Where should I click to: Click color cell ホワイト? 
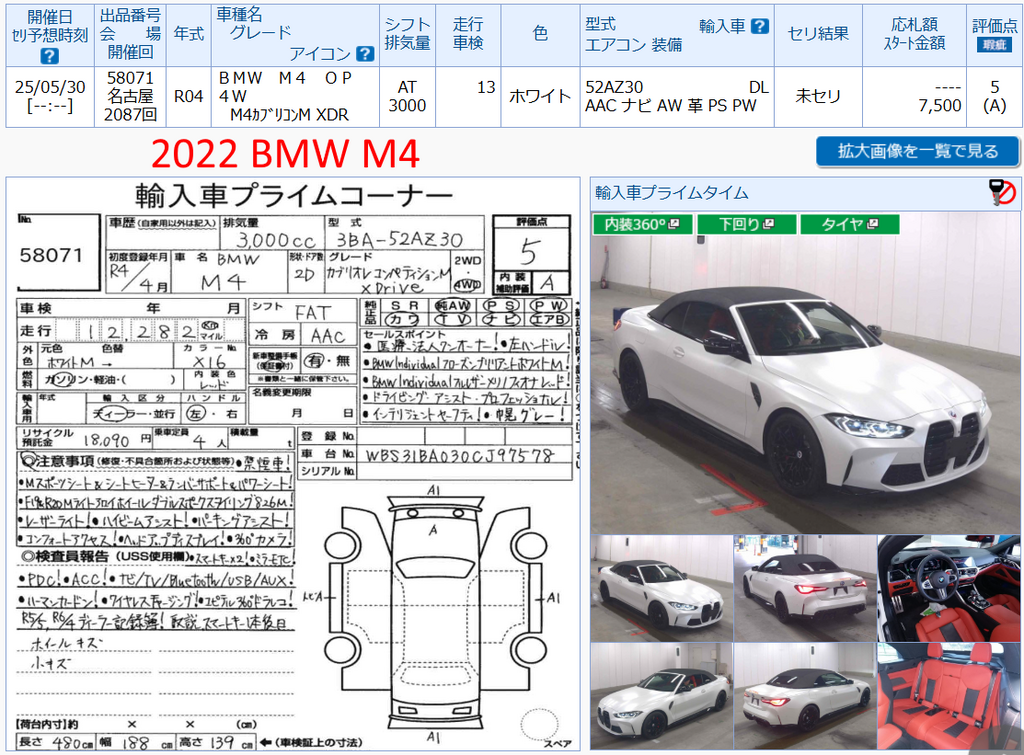point(540,96)
